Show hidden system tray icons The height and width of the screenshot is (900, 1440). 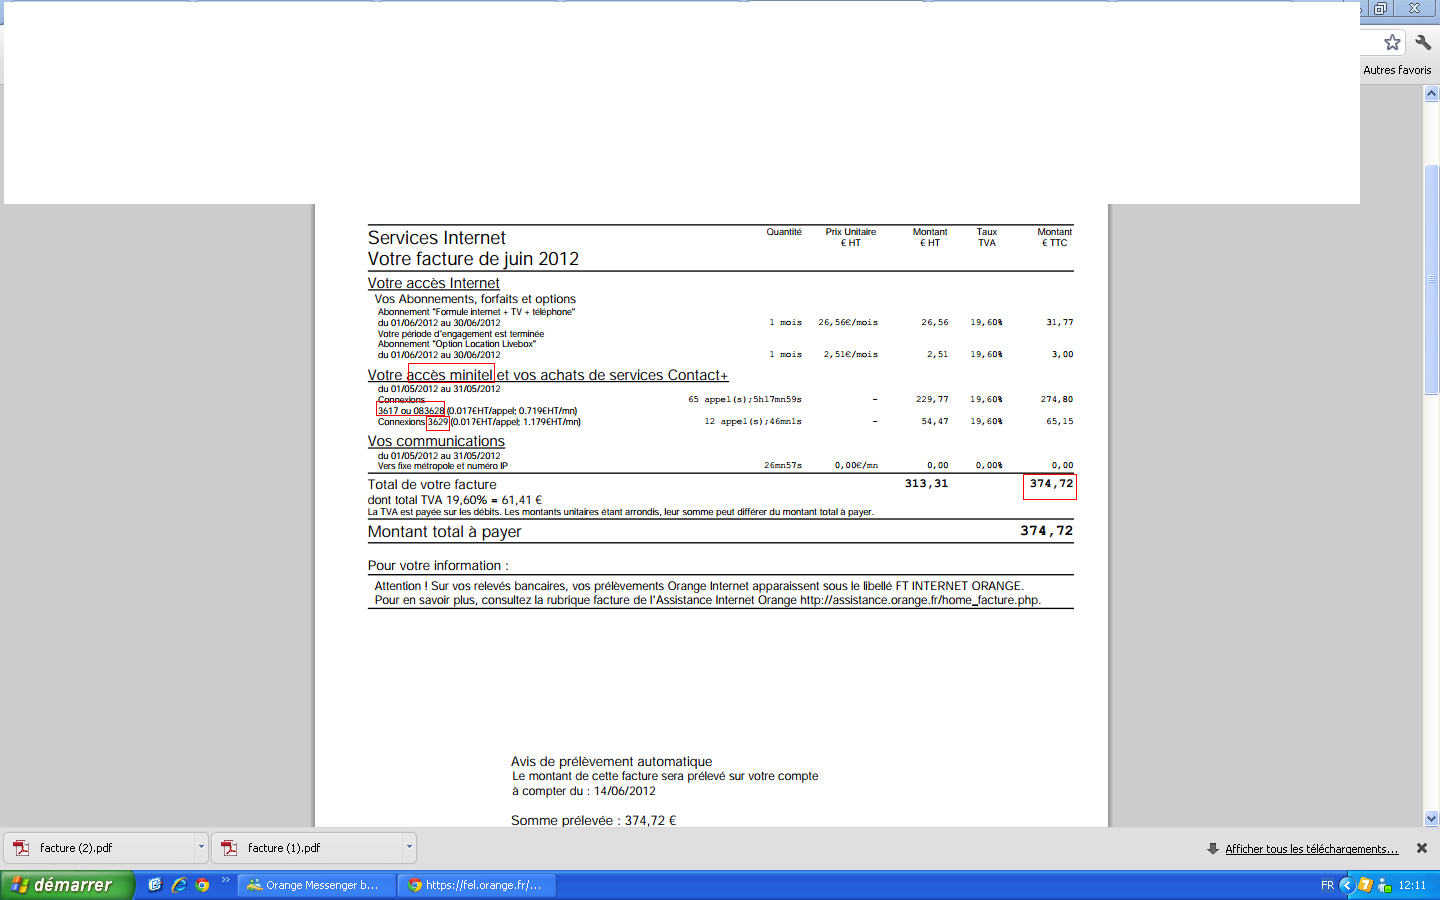coord(1346,885)
